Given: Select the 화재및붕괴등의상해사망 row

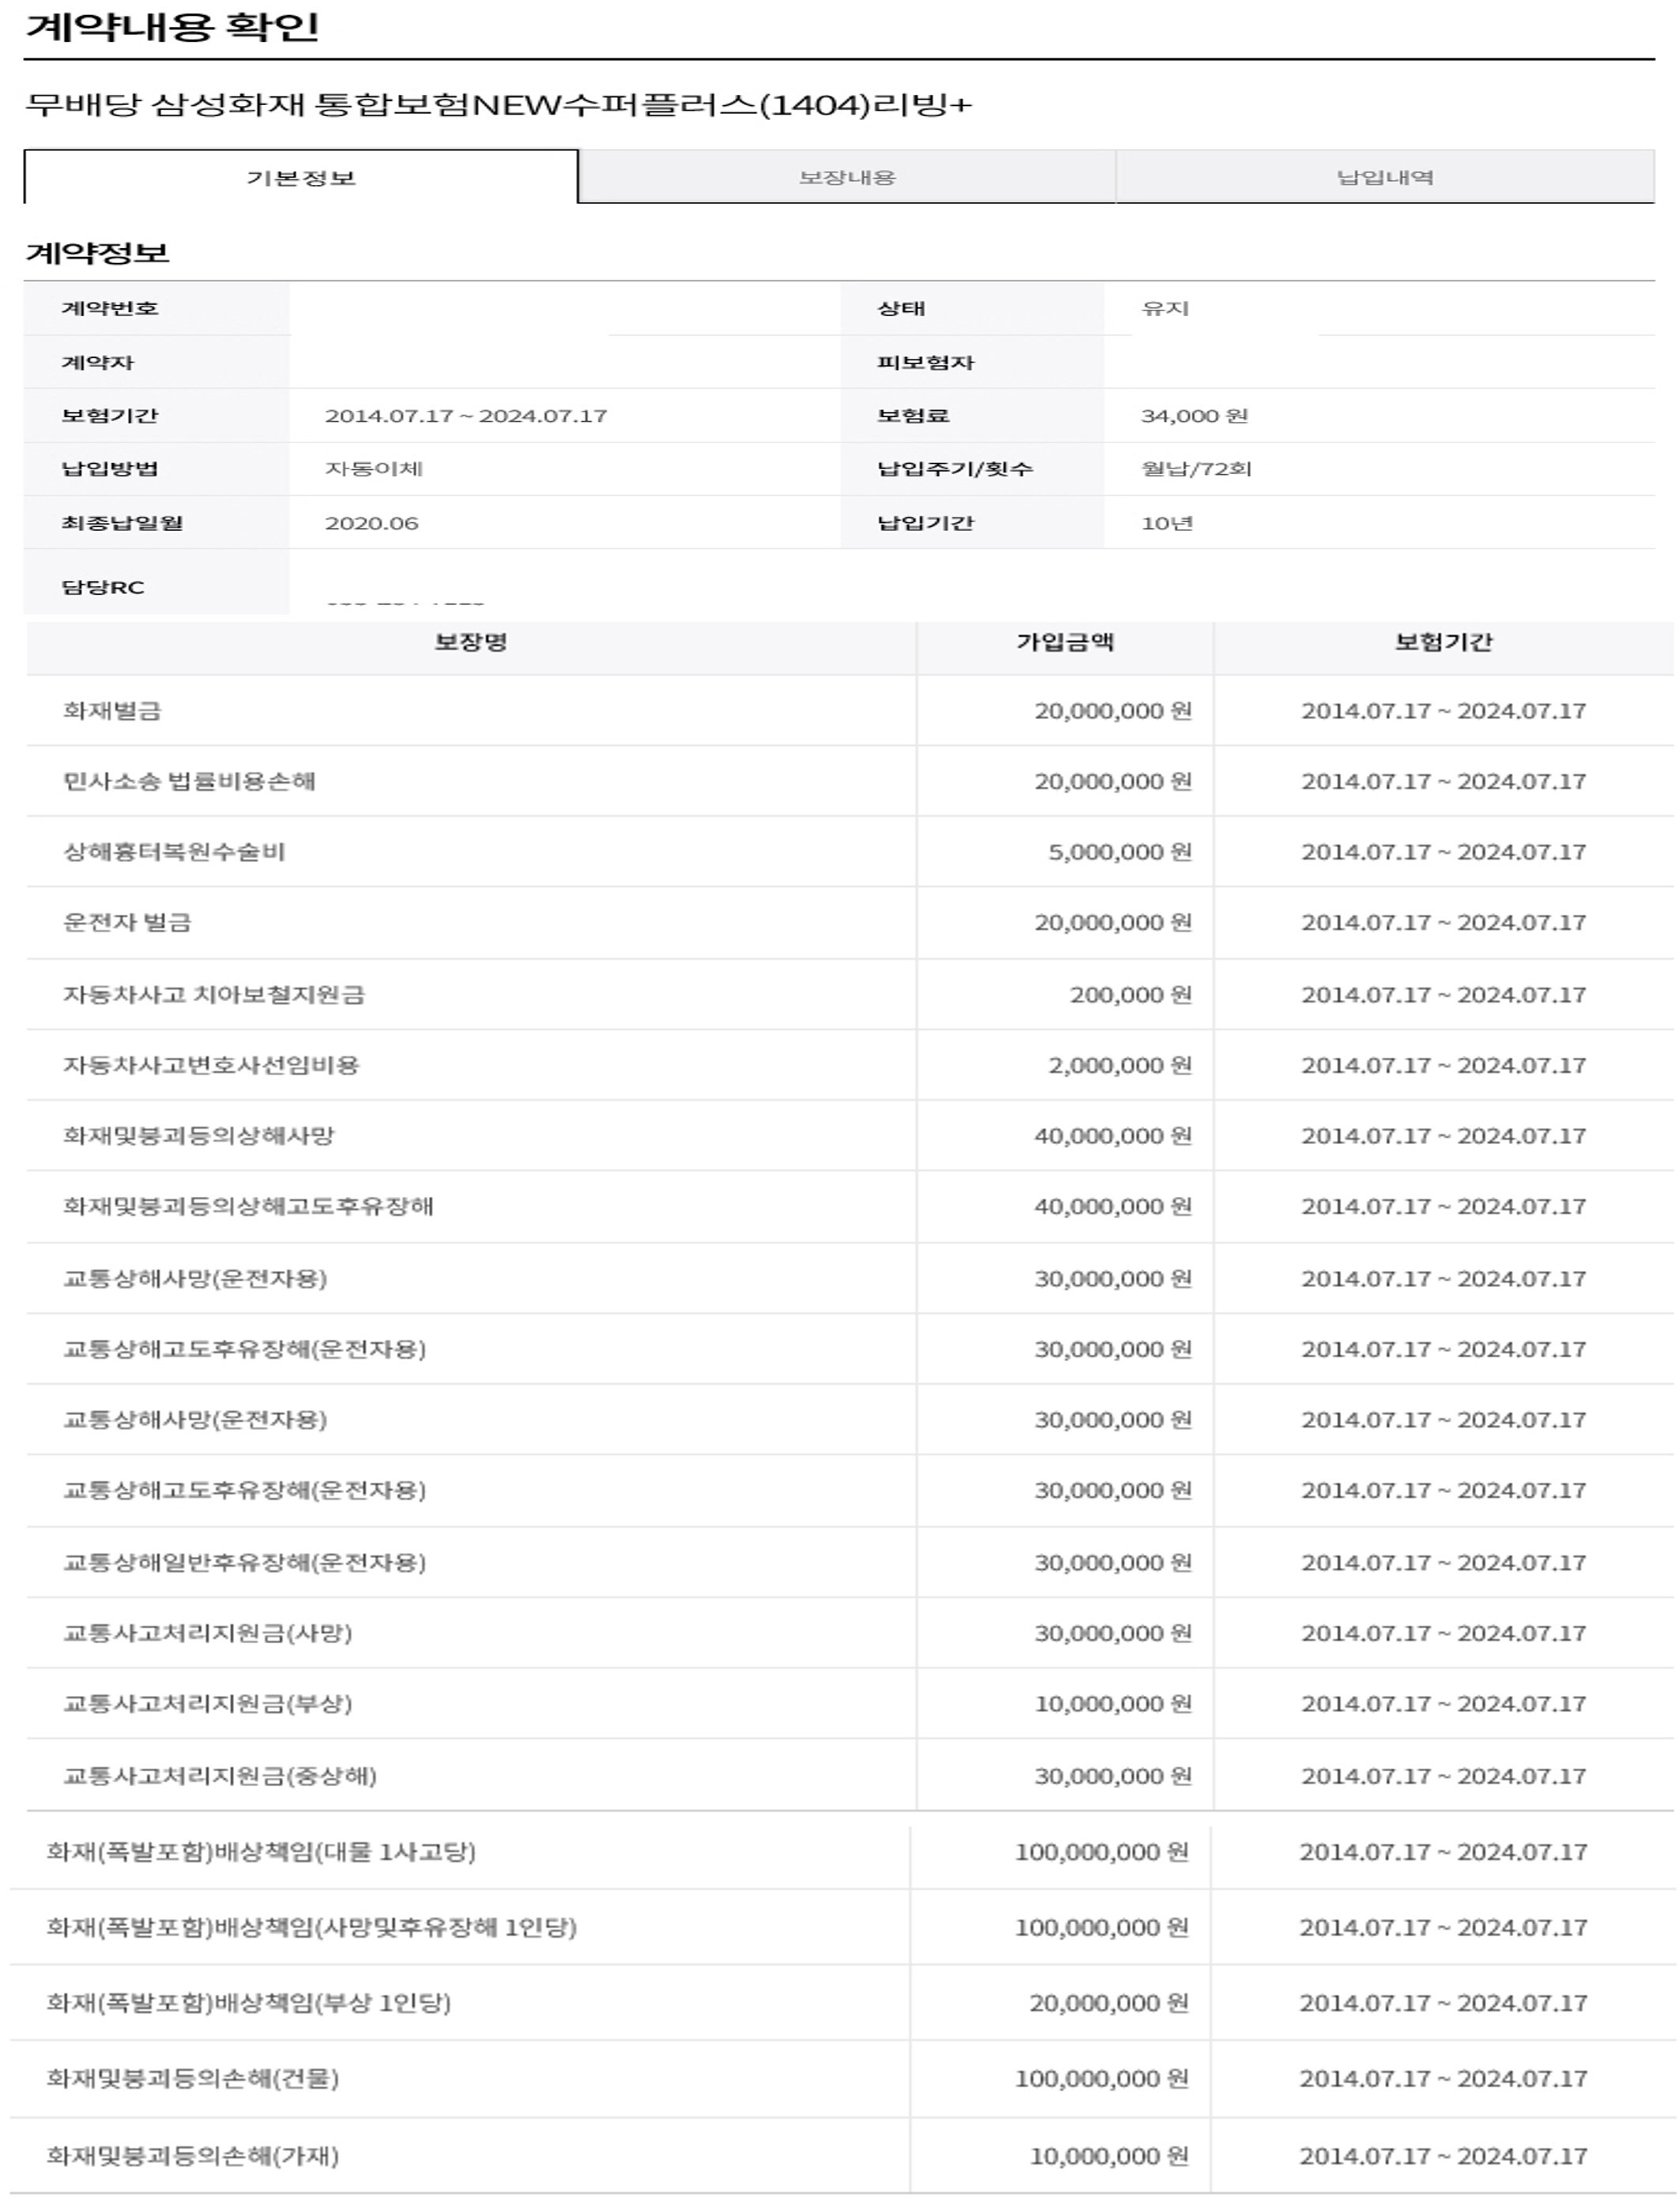Looking at the screenshot, I should click(x=850, y=1136).
